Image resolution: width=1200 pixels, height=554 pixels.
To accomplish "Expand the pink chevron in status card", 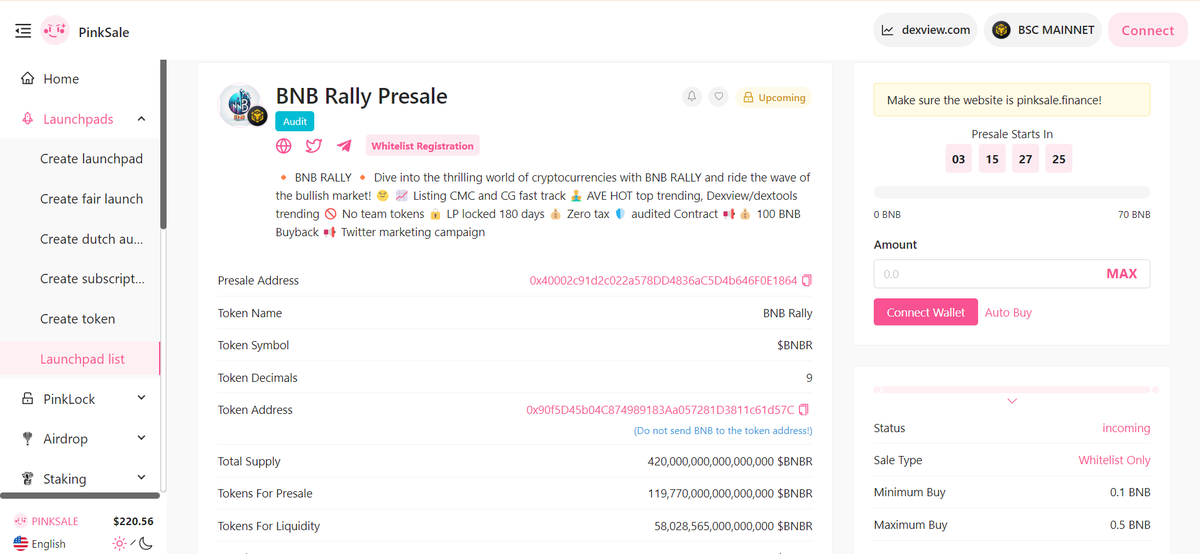I will (1012, 401).
